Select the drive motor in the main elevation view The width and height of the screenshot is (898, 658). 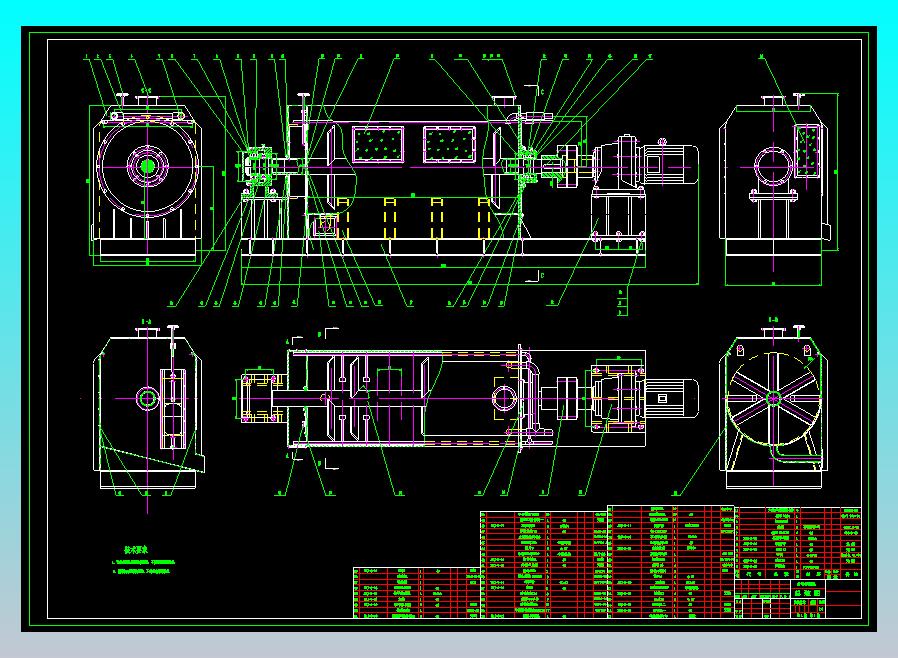coord(669,164)
